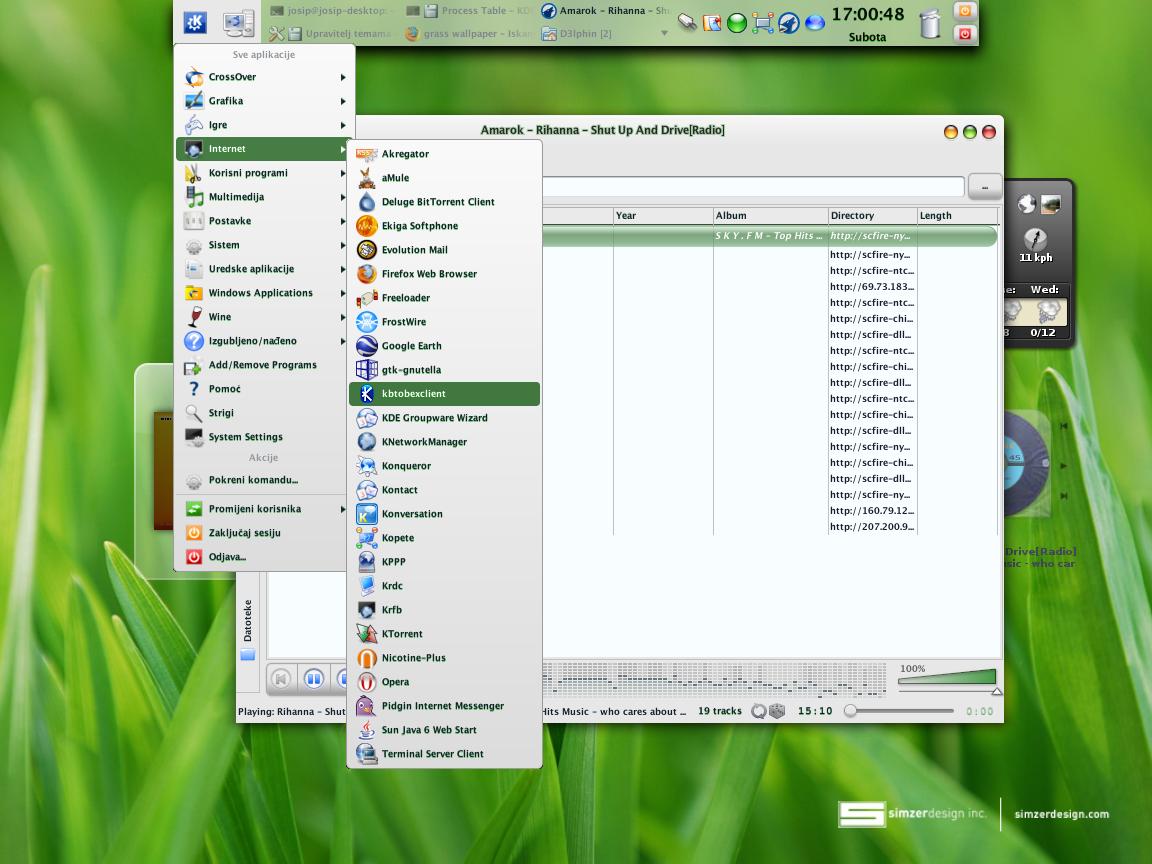Screen dimensions: 1152x864
Task: Launch KNetworkManager
Action: tap(444, 442)
